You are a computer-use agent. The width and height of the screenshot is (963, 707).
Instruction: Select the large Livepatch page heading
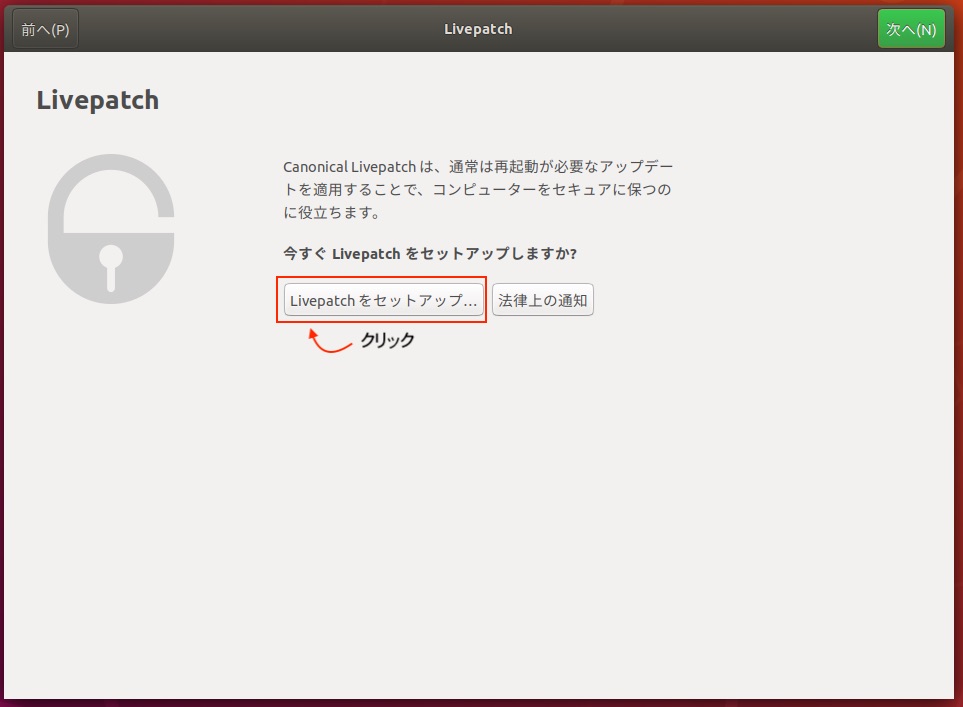tap(98, 100)
